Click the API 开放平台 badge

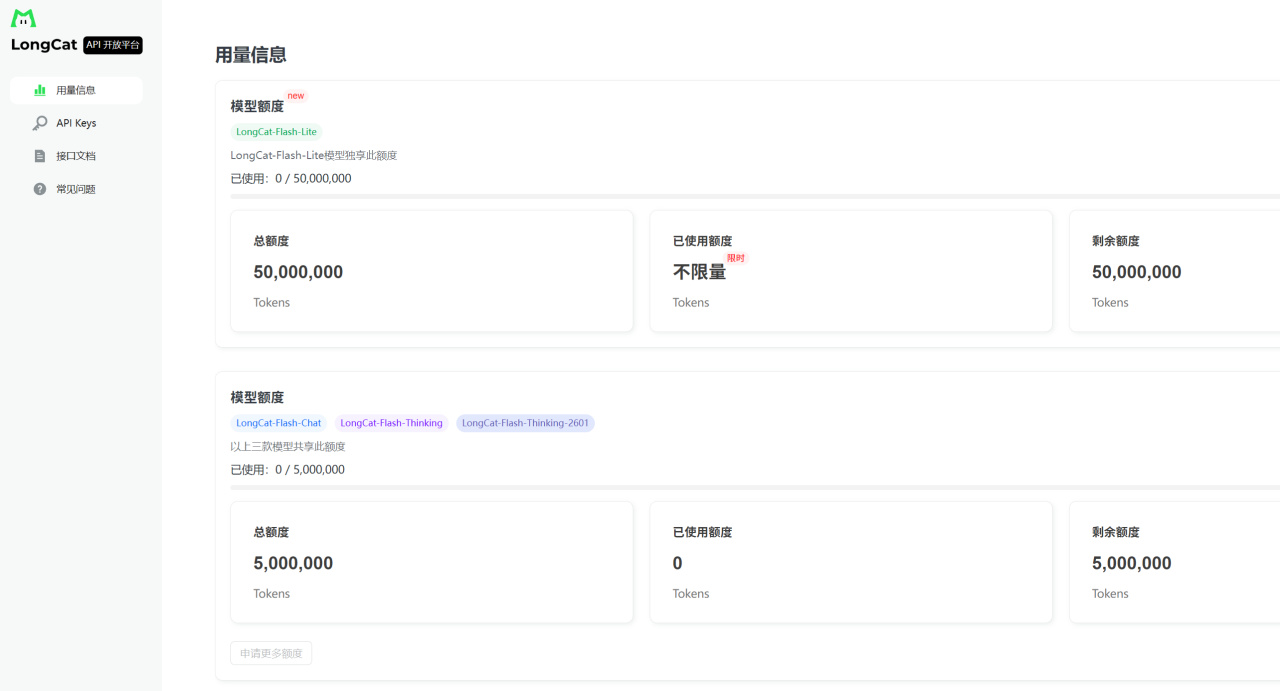point(113,45)
